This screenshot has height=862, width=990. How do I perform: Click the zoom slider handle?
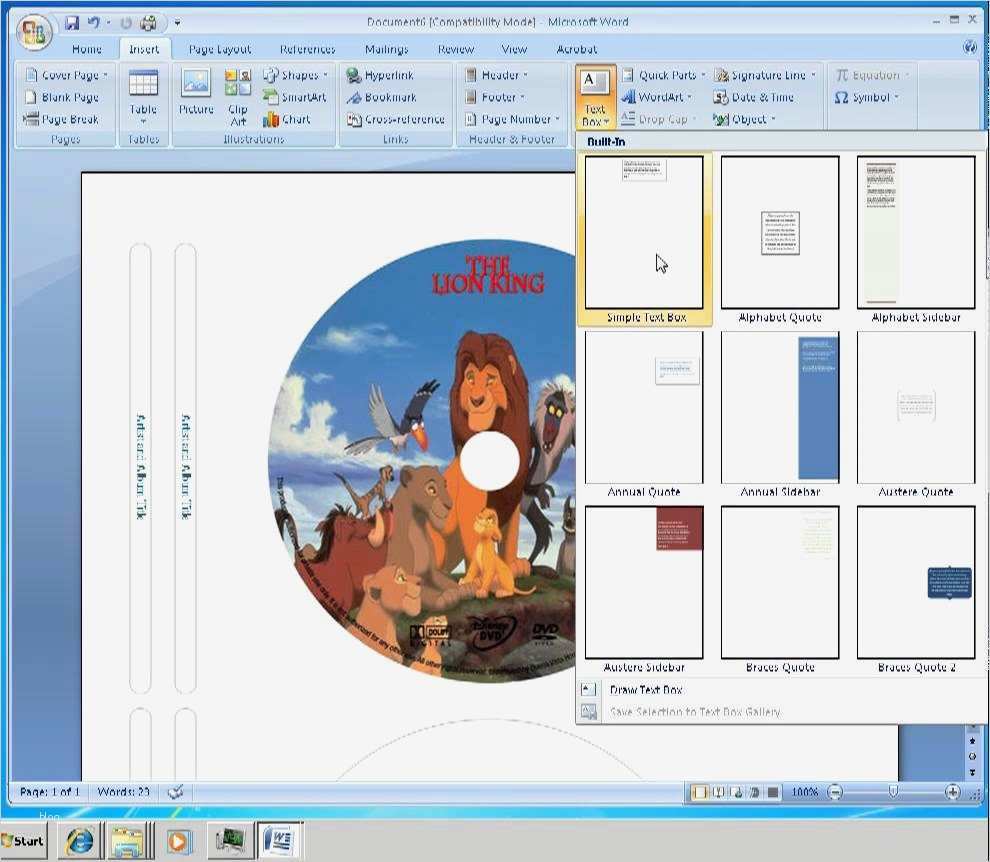point(893,792)
